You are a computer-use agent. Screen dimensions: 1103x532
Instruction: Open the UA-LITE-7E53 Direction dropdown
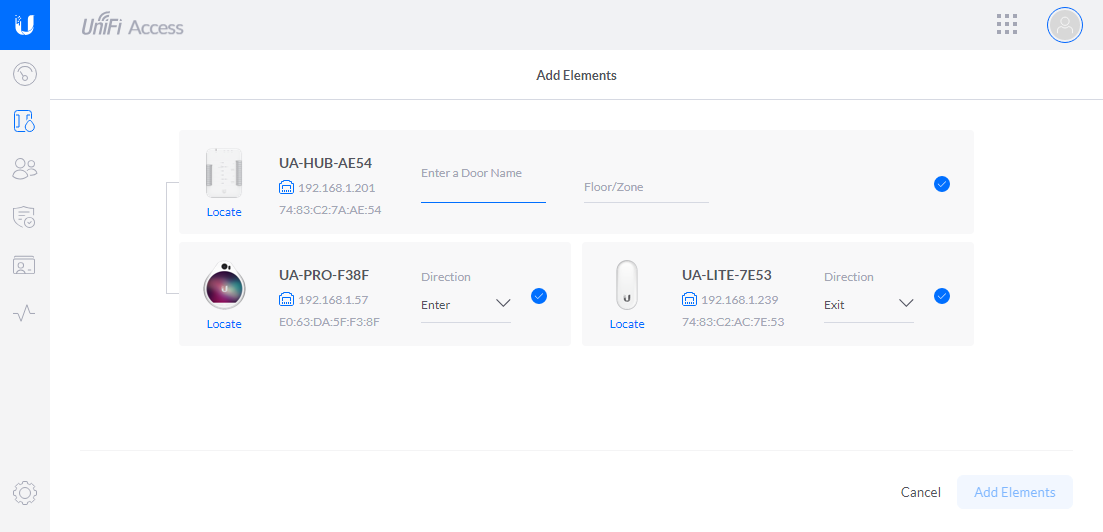(868, 305)
